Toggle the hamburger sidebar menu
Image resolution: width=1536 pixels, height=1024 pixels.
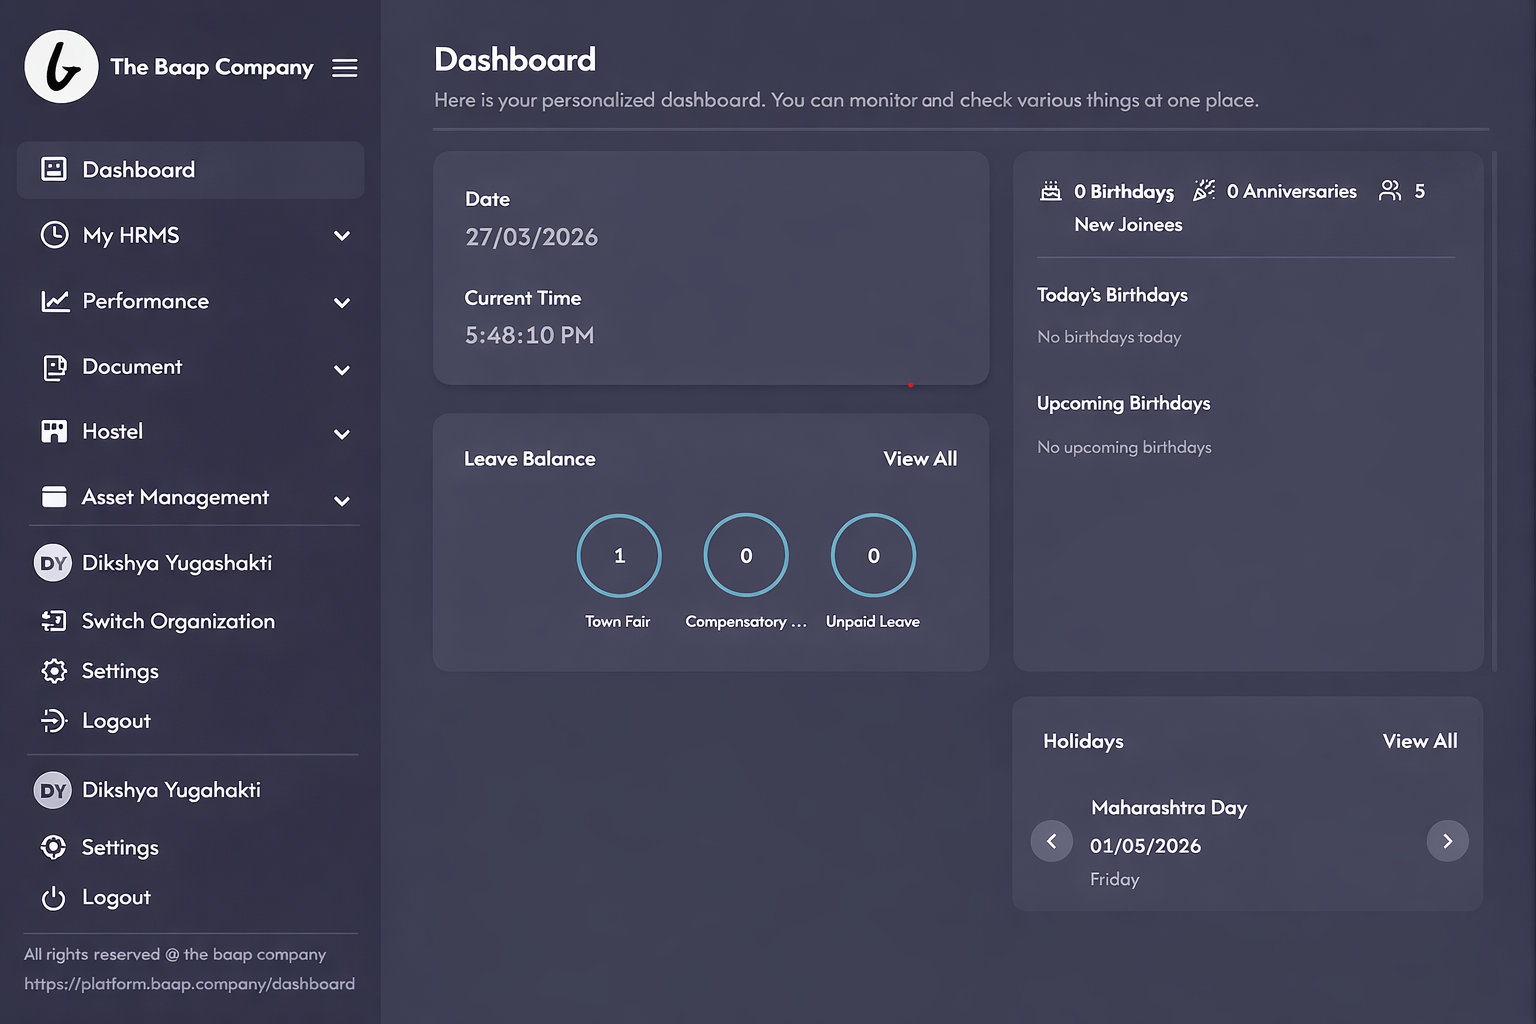[345, 68]
